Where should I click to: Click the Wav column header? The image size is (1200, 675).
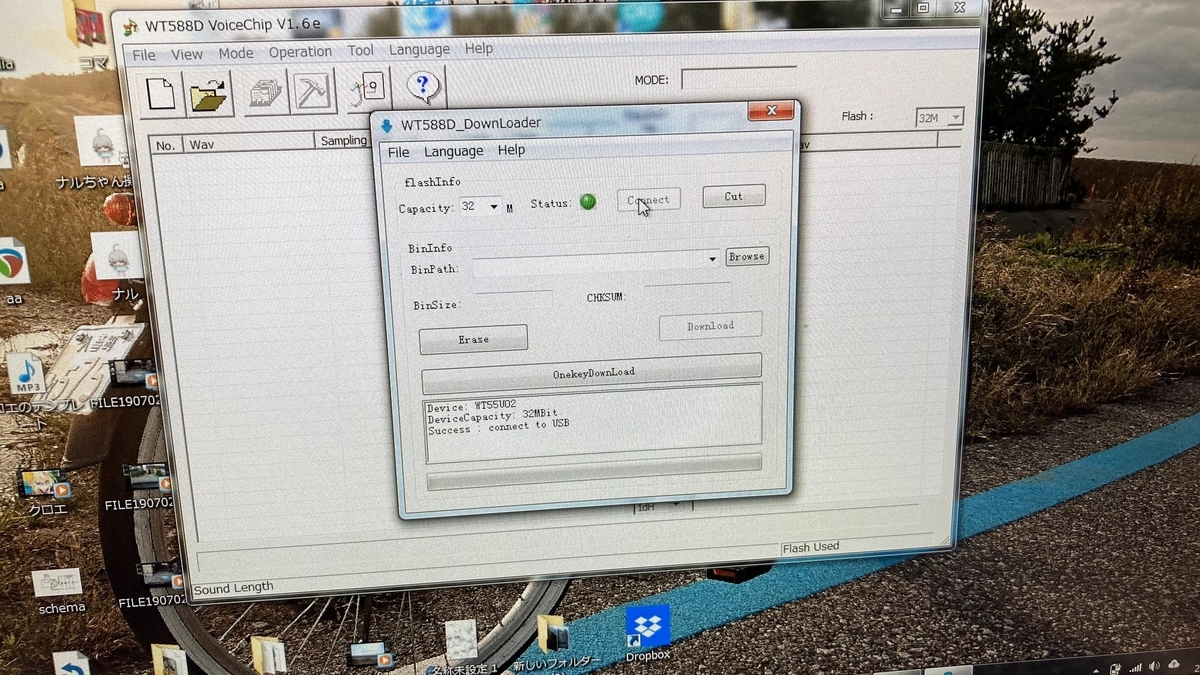click(249, 144)
